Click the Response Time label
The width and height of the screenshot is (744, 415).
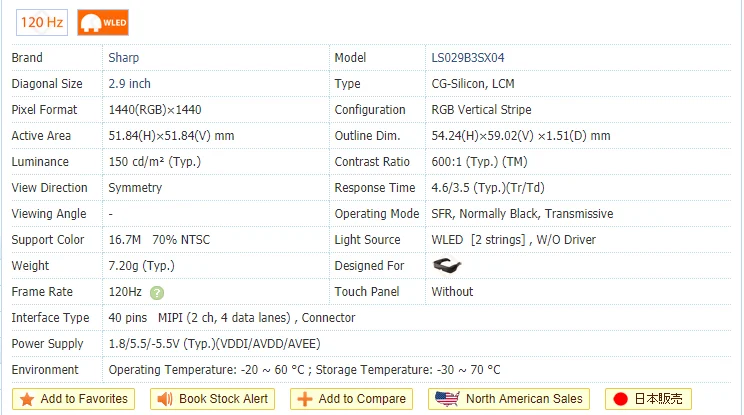point(375,188)
